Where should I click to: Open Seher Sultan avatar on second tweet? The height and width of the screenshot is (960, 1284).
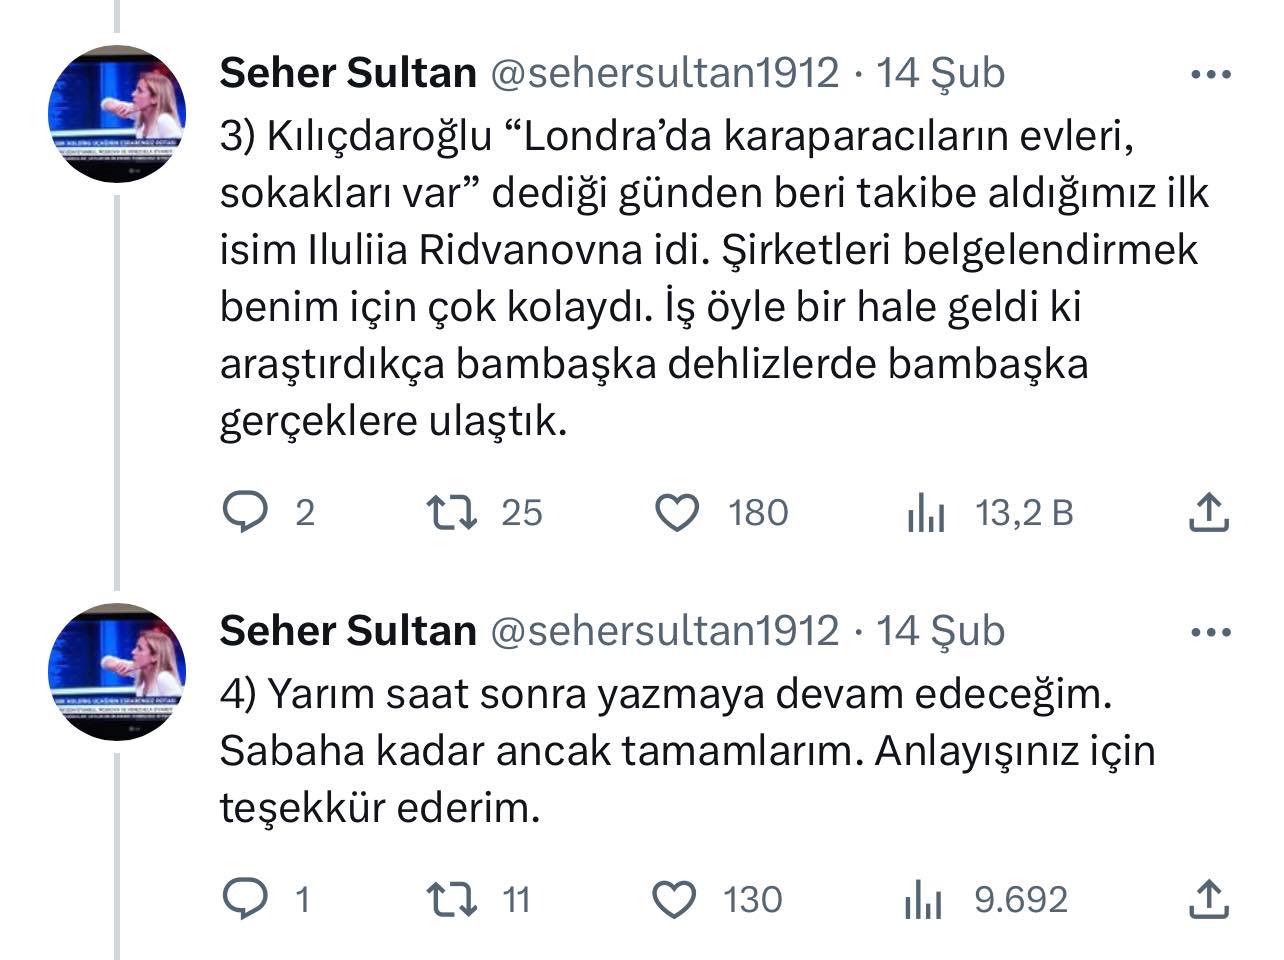point(118,672)
